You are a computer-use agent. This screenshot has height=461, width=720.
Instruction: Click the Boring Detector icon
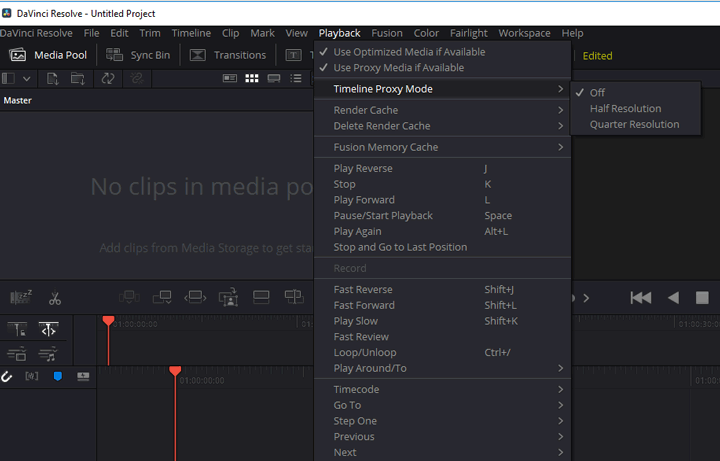[21, 298]
